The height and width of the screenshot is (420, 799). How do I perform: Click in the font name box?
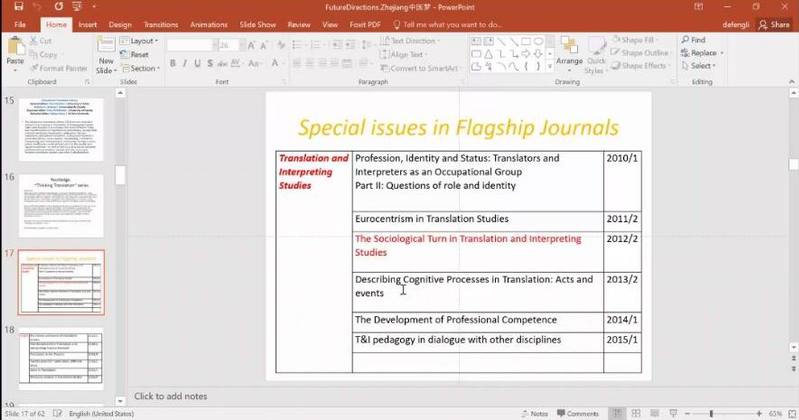(189, 46)
